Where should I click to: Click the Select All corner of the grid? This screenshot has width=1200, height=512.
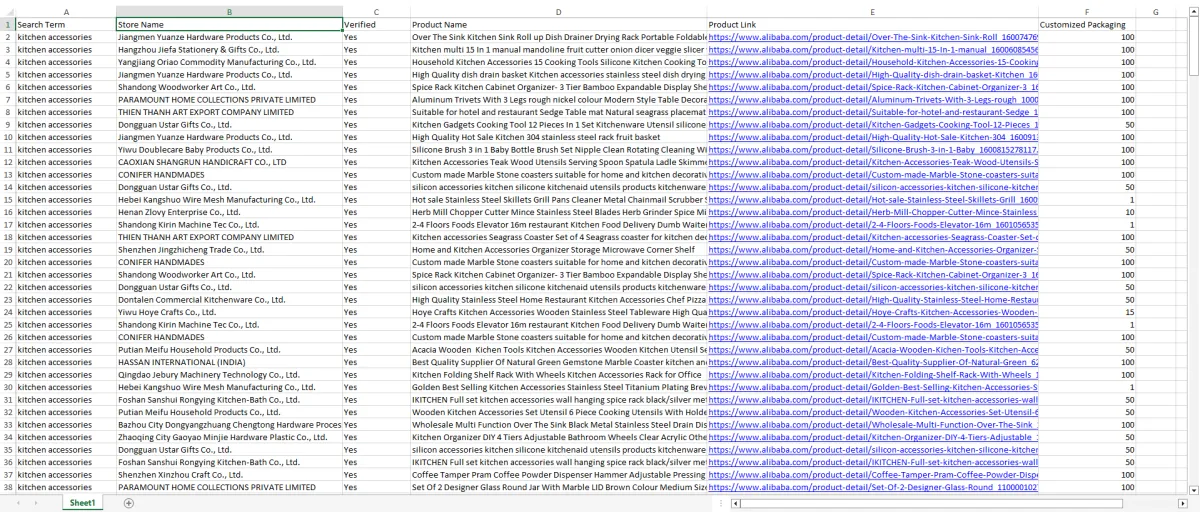[x=7, y=11]
